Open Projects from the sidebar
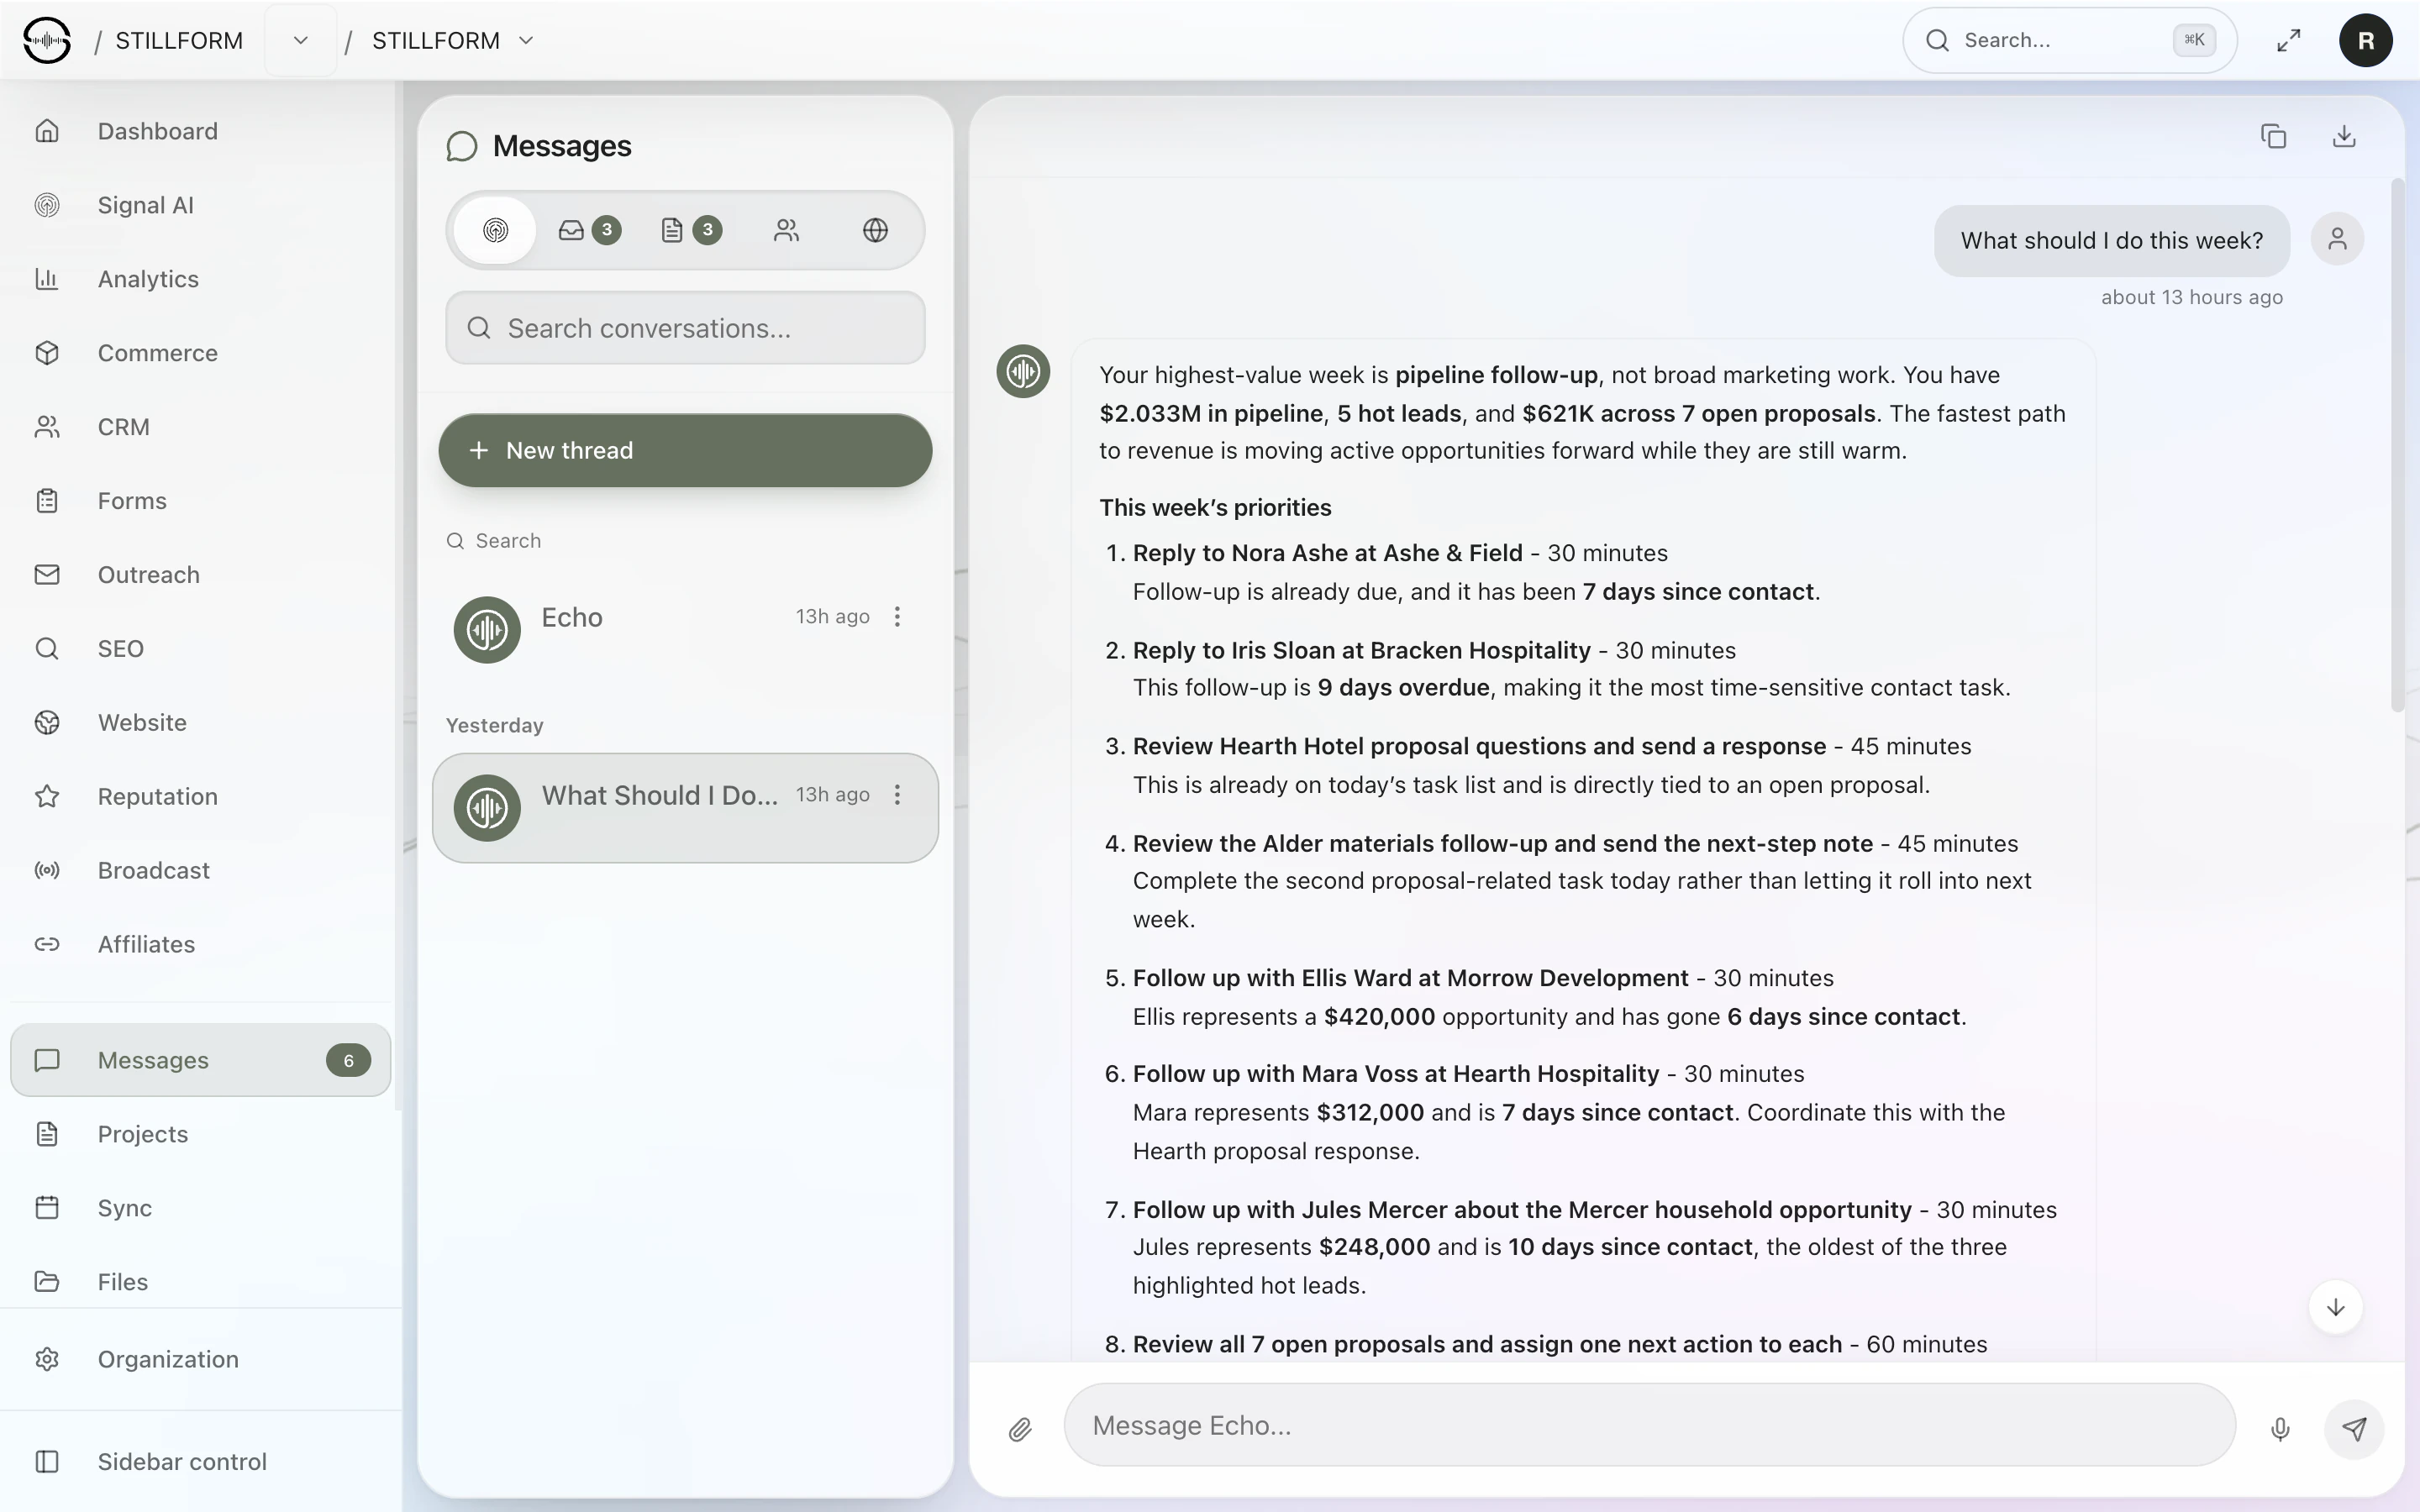2420x1512 pixels. pyautogui.click(x=200, y=1134)
